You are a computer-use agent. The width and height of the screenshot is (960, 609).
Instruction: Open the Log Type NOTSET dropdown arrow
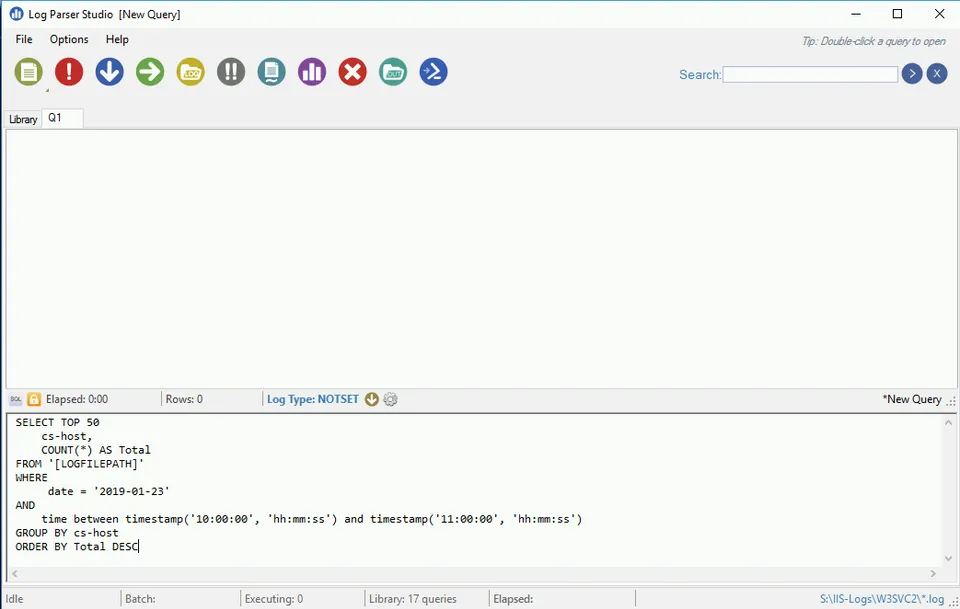coord(371,399)
